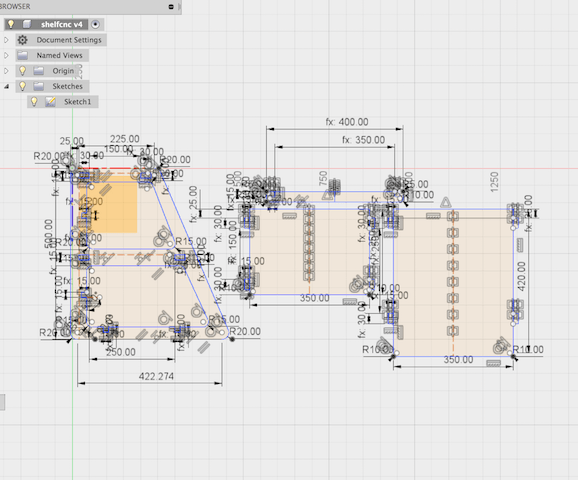Collapse the Sketches folder
The height and width of the screenshot is (480, 578).
pos(6,86)
